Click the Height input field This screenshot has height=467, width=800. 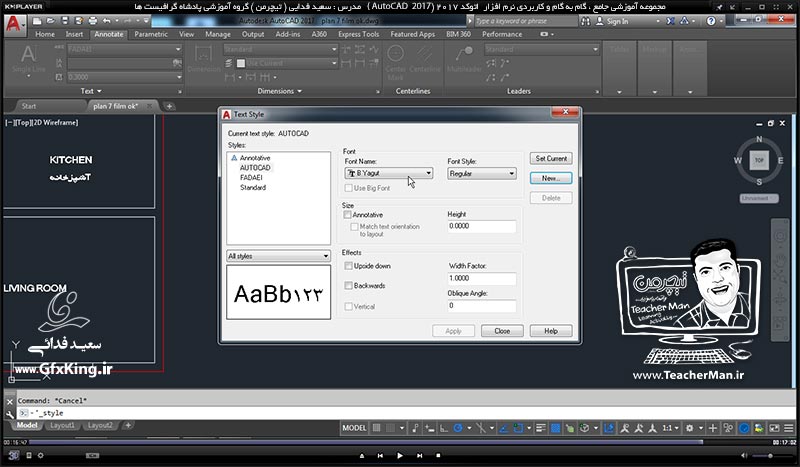tap(482, 226)
